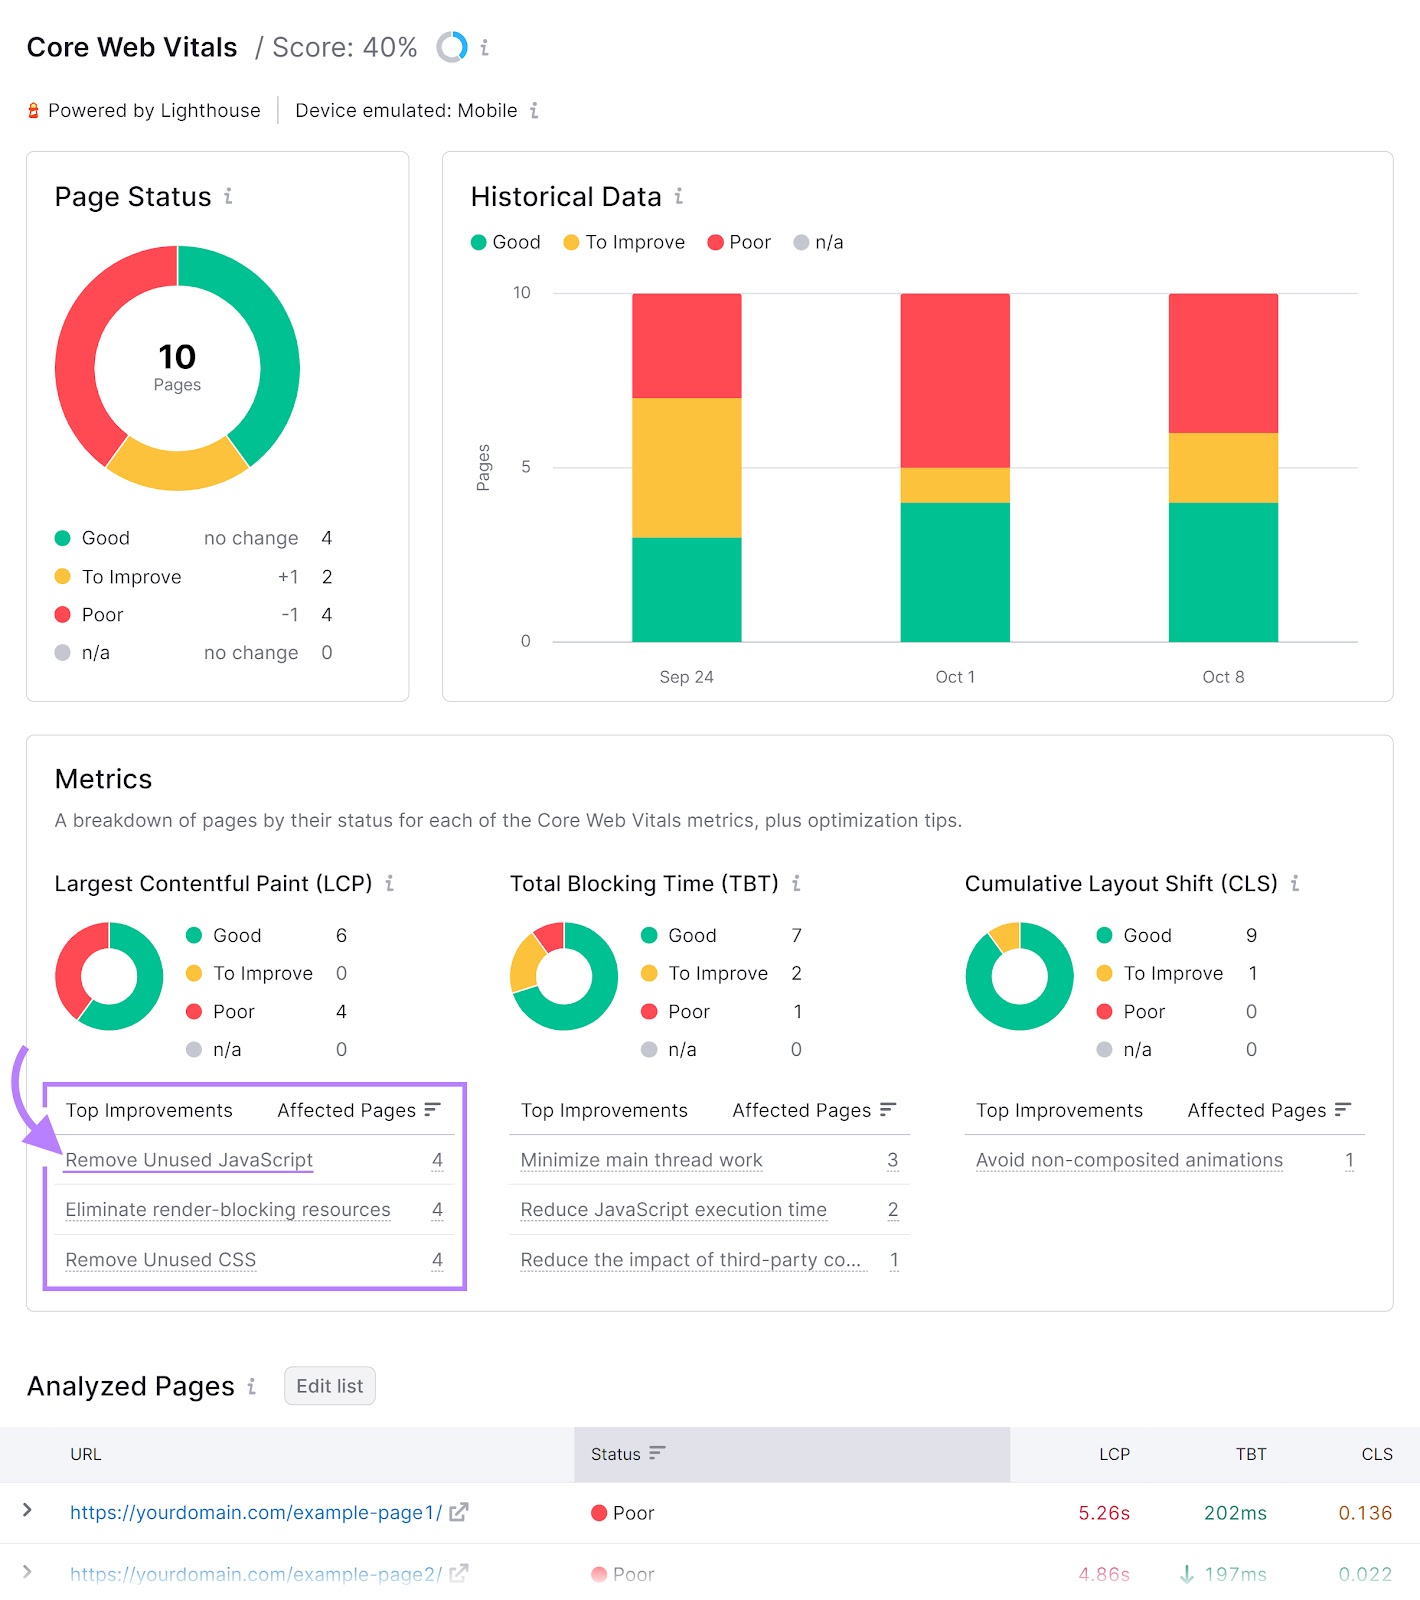Image resolution: width=1420 pixels, height=1600 pixels.
Task: Click the CLS donut chart
Action: coord(1019,976)
